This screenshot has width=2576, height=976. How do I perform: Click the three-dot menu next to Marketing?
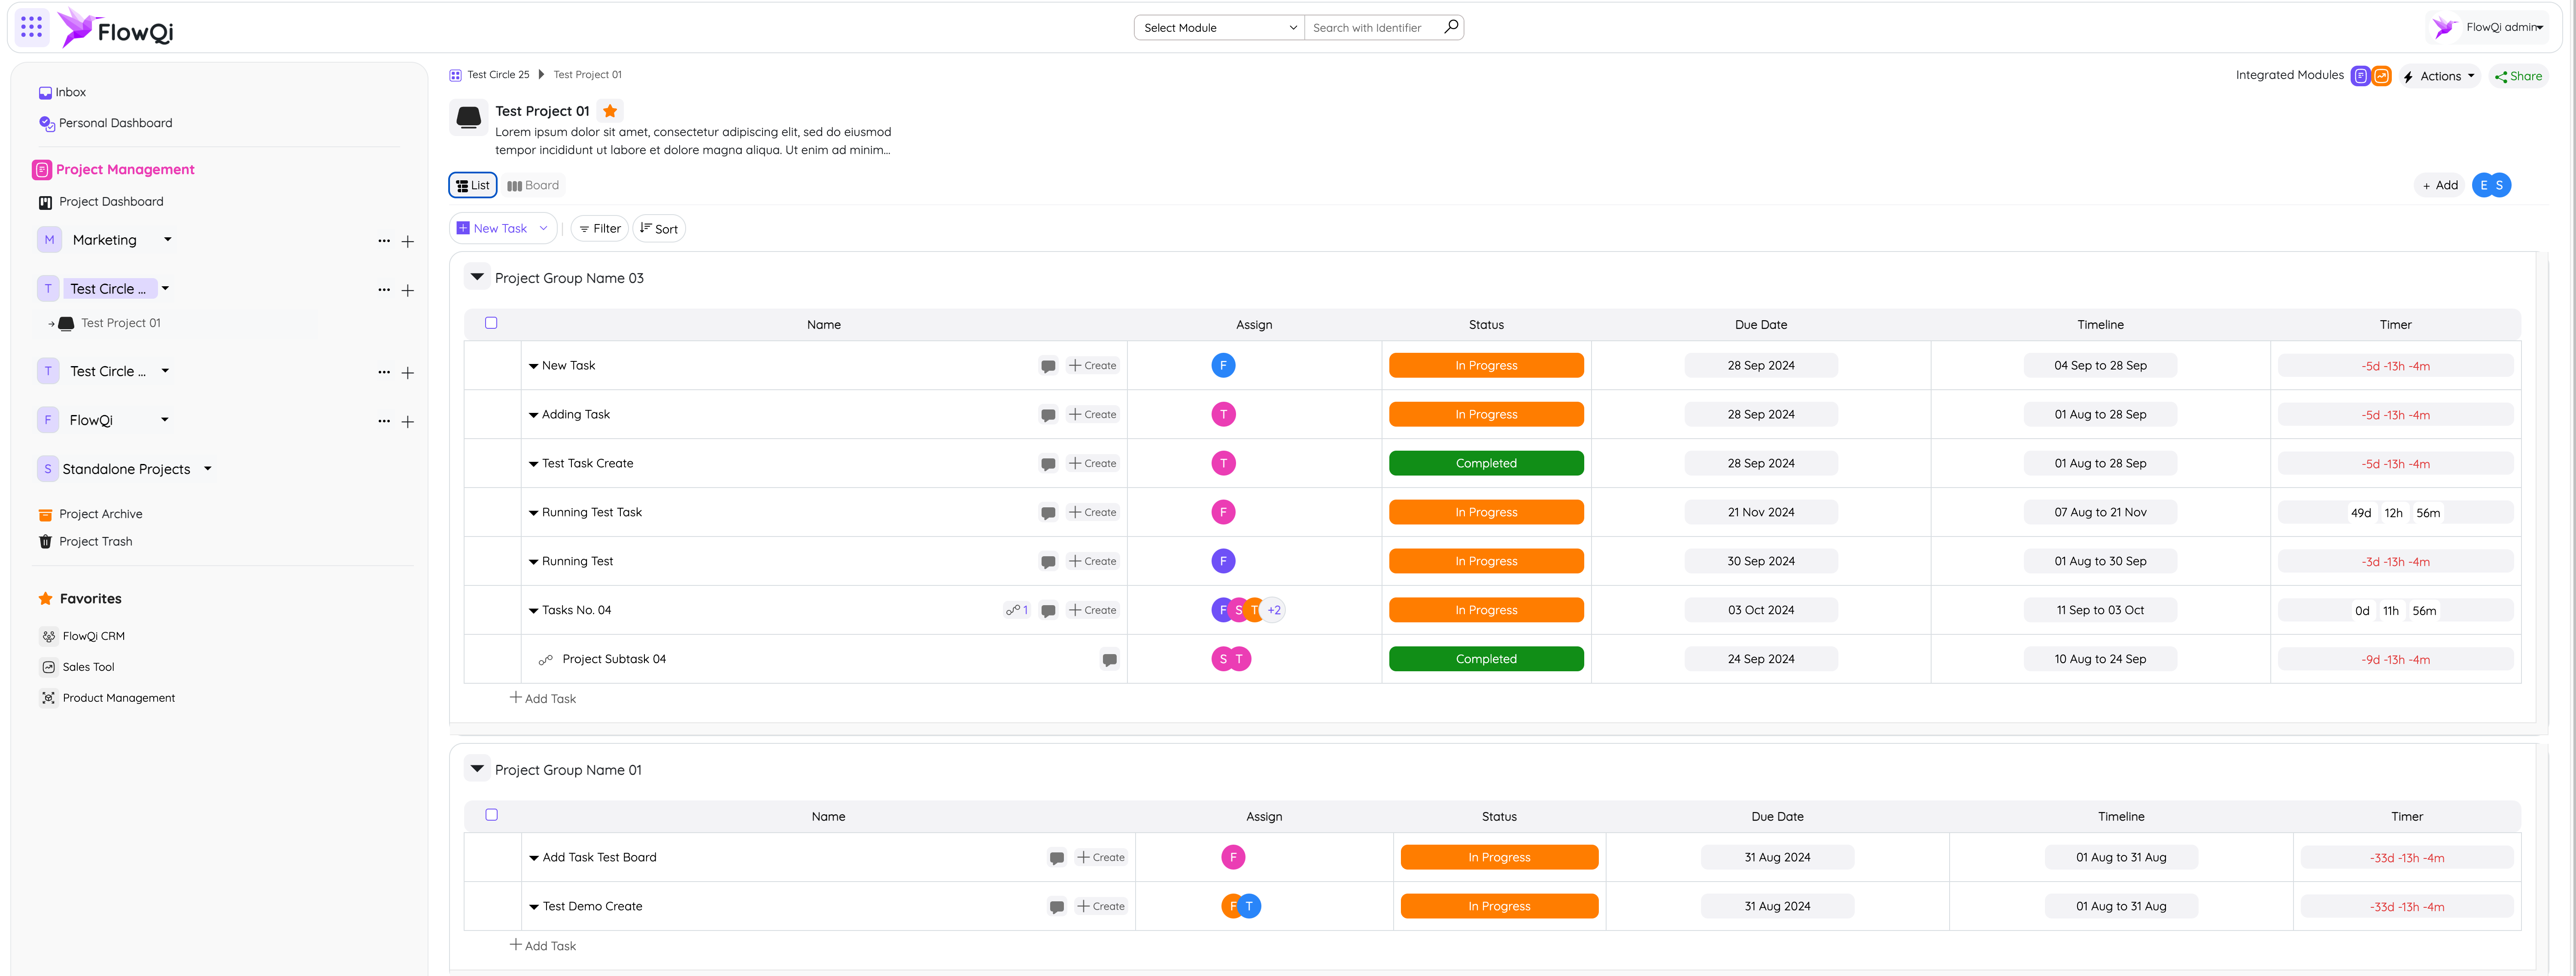tap(384, 241)
